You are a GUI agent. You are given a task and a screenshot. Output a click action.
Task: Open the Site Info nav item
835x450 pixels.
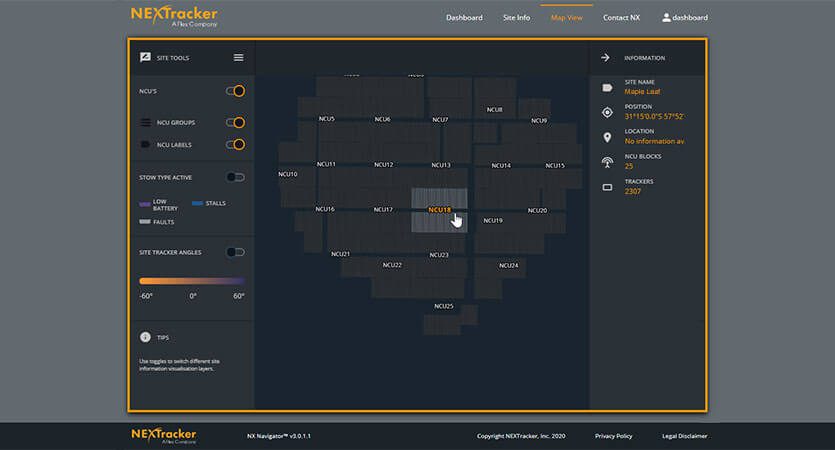pyautogui.click(x=517, y=18)
